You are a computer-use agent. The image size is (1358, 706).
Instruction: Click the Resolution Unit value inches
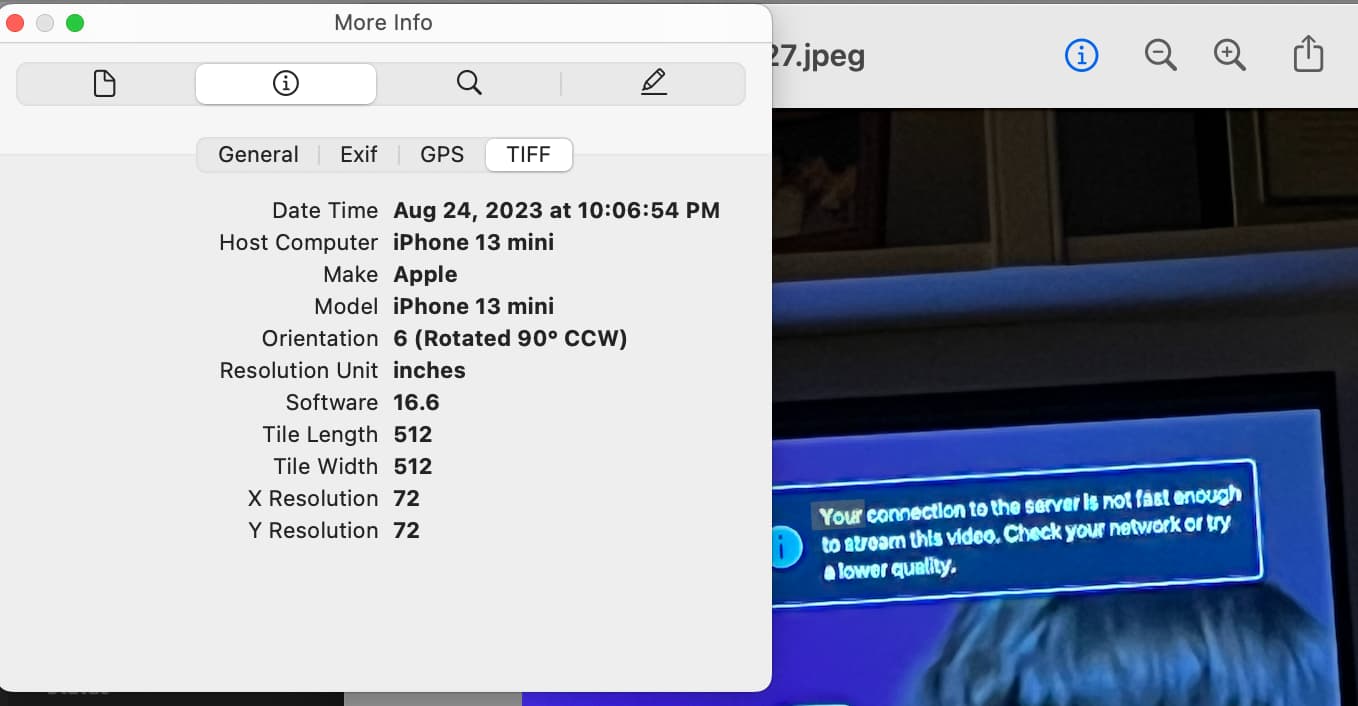429,370
